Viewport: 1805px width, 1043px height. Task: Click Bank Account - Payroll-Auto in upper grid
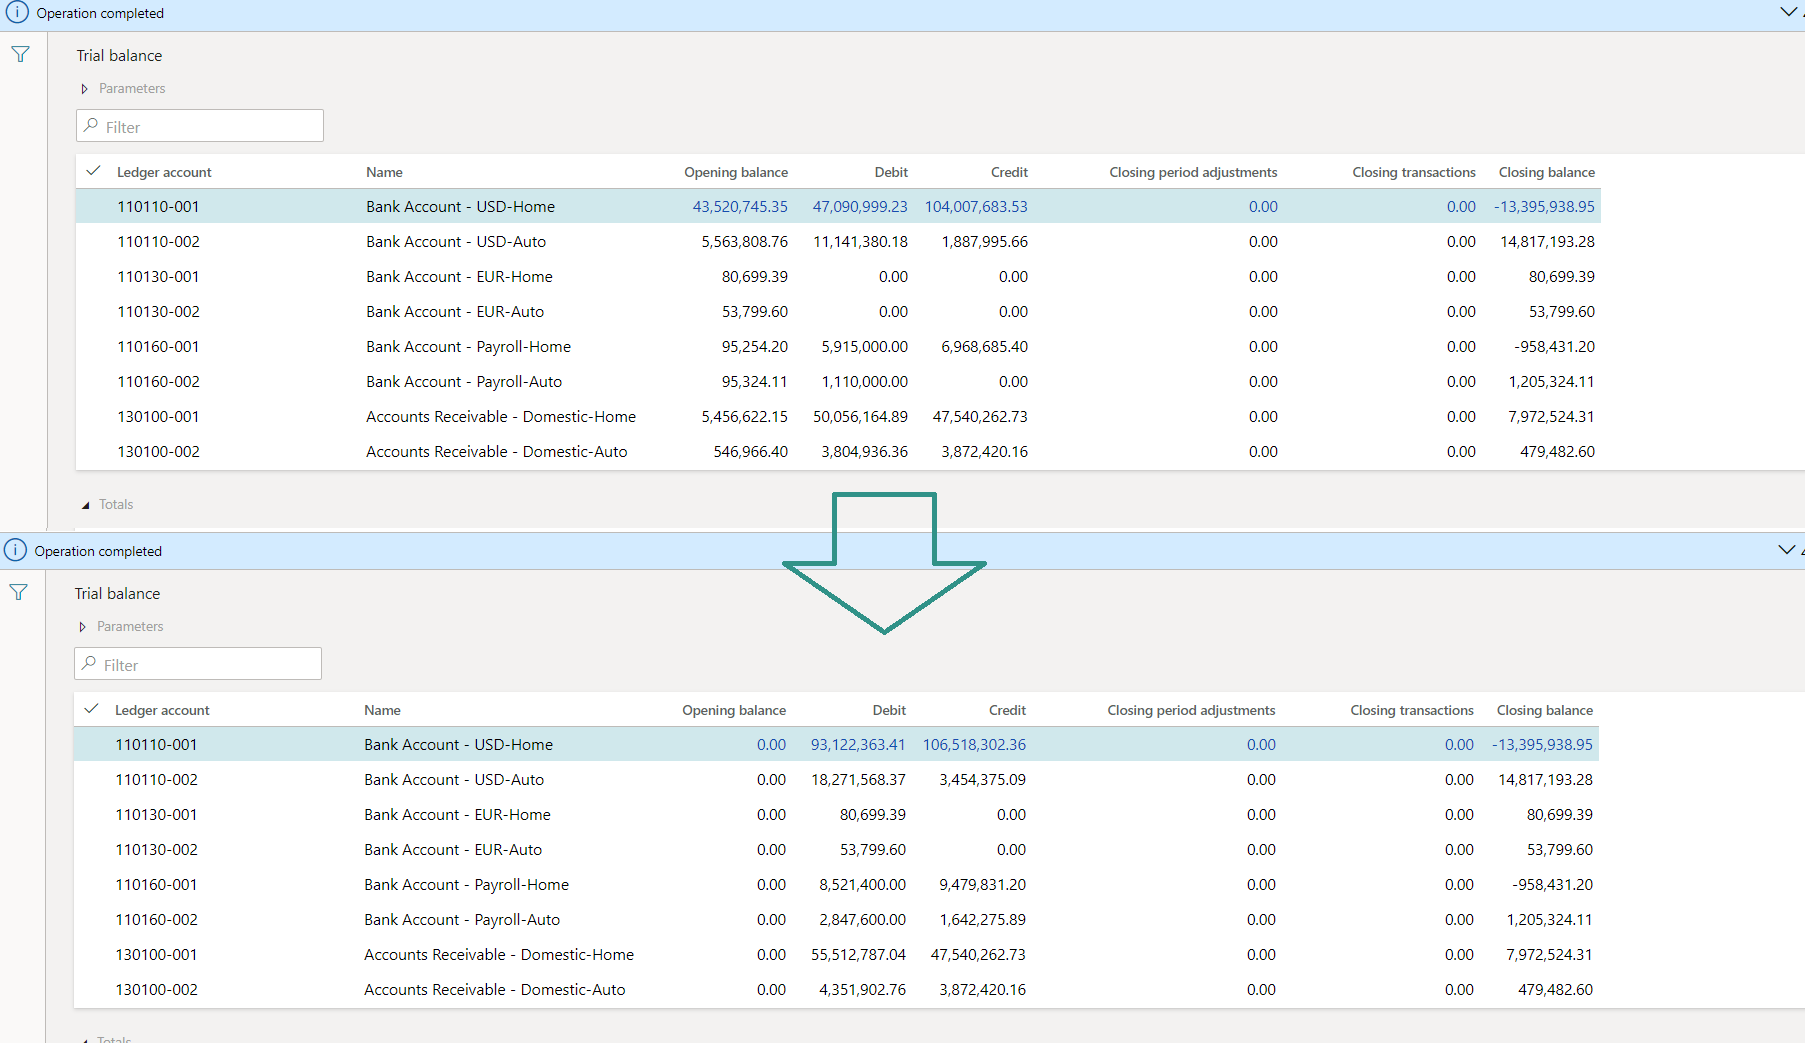(x=464, y=381)
